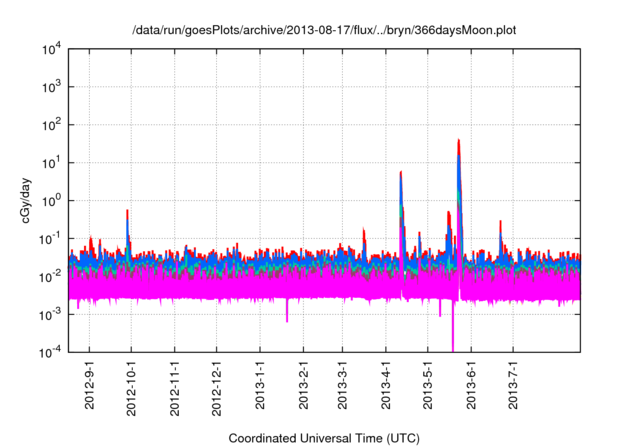Click the Coordinated Universal Time axis label
This screenshot has height=448, width=640.
[x=324, y=438]
